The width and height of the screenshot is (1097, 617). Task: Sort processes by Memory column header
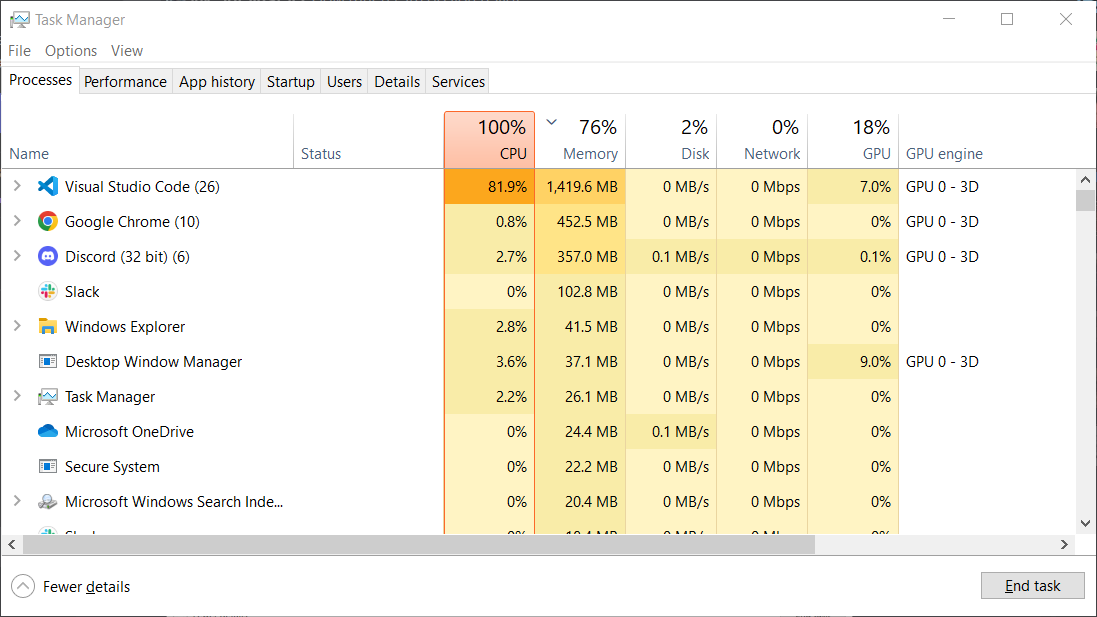583,140
